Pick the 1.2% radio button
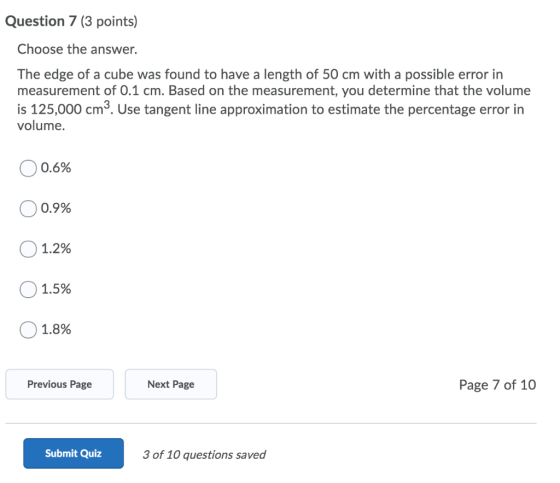This screenshot has height=483, width=560. tap(28, 249)
